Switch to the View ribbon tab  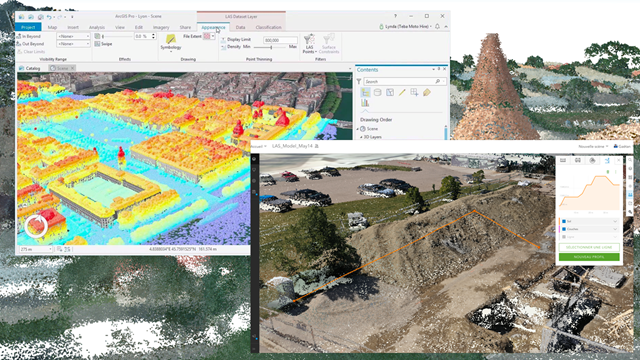tap(120, 27)
